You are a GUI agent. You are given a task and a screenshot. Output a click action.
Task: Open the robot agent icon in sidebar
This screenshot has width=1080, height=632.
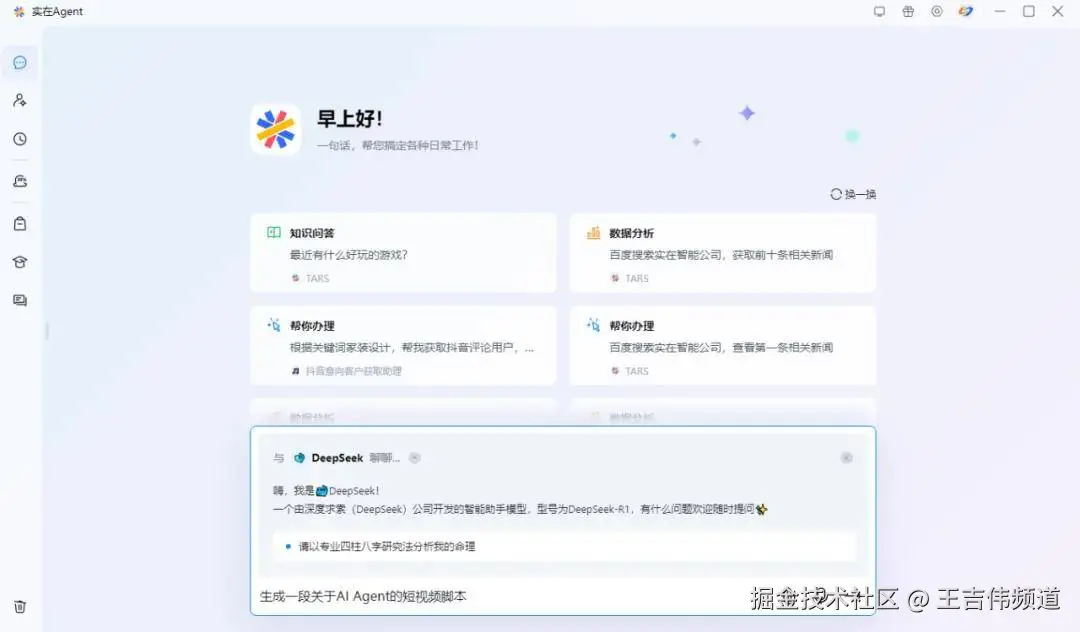click(20, 181)
